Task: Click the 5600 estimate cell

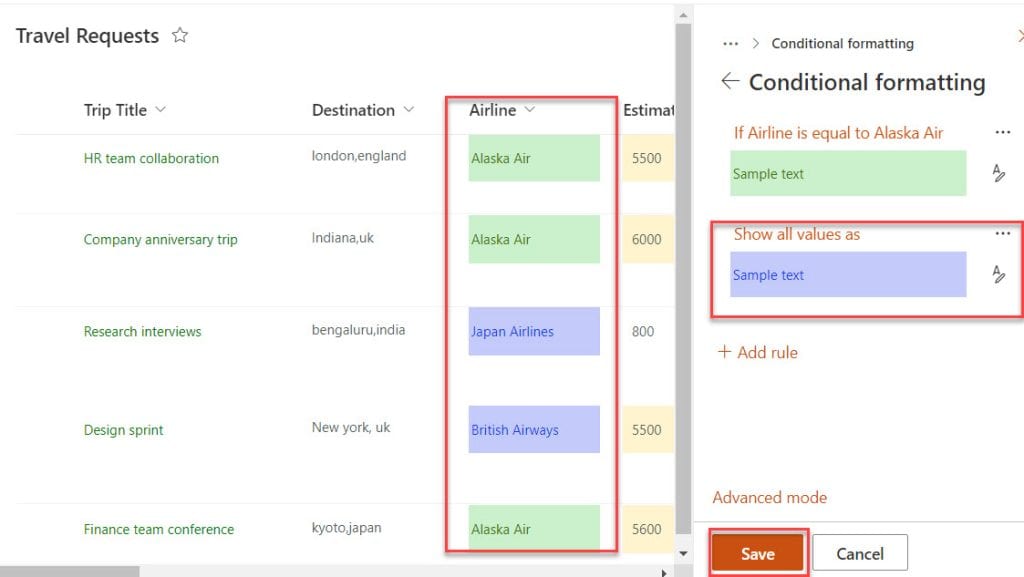Action: point(648,527)
